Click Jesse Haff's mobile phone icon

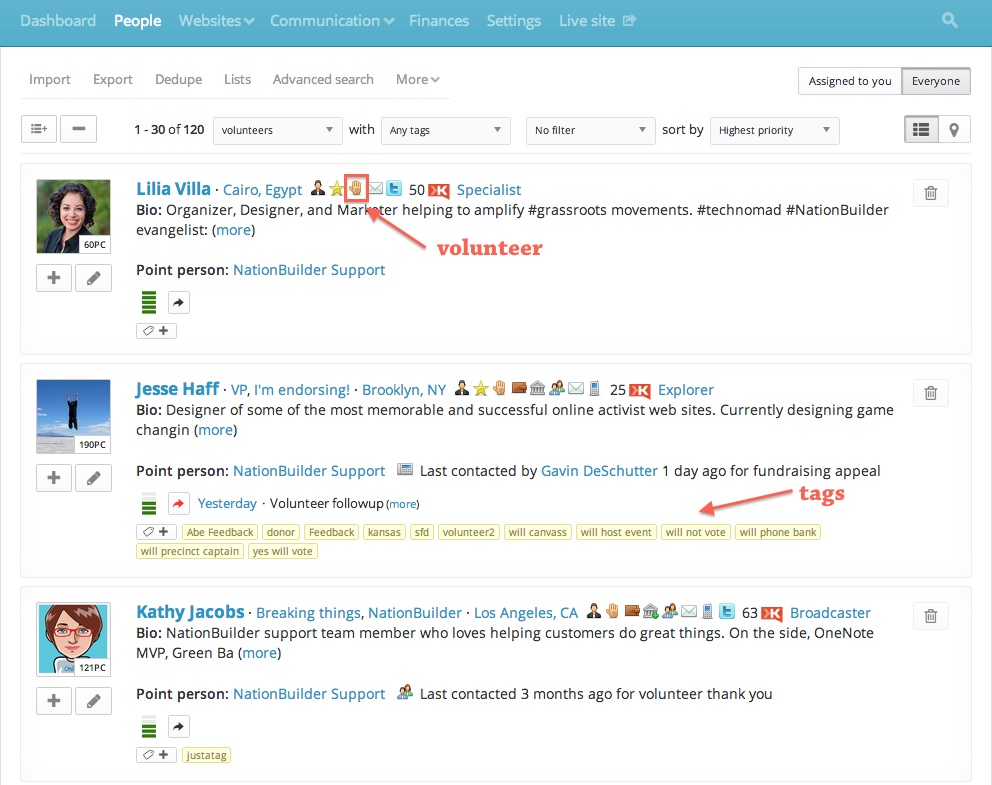click(595, 388)
